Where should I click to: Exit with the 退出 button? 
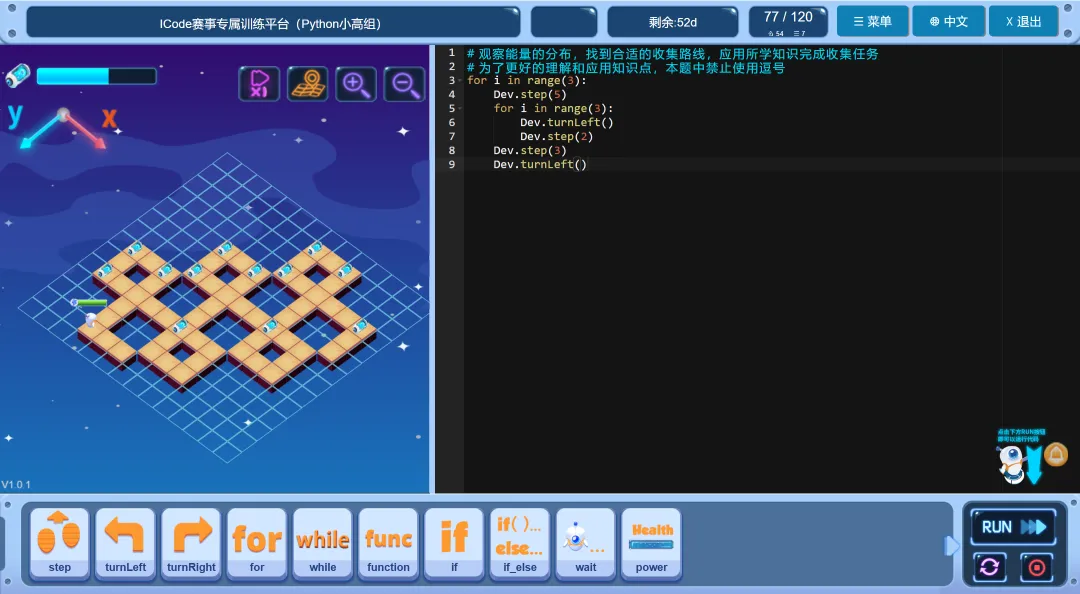pyautogui.click(x=1024, y=21)
